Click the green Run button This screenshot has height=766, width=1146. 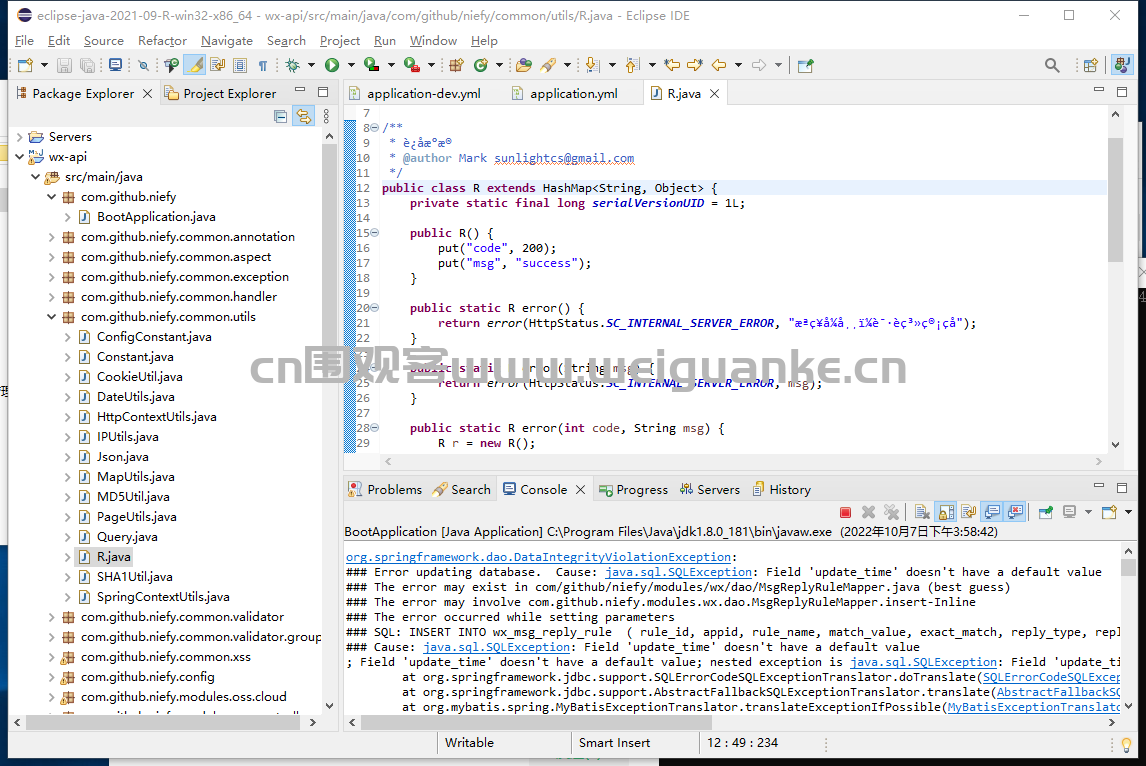(332, 66)
